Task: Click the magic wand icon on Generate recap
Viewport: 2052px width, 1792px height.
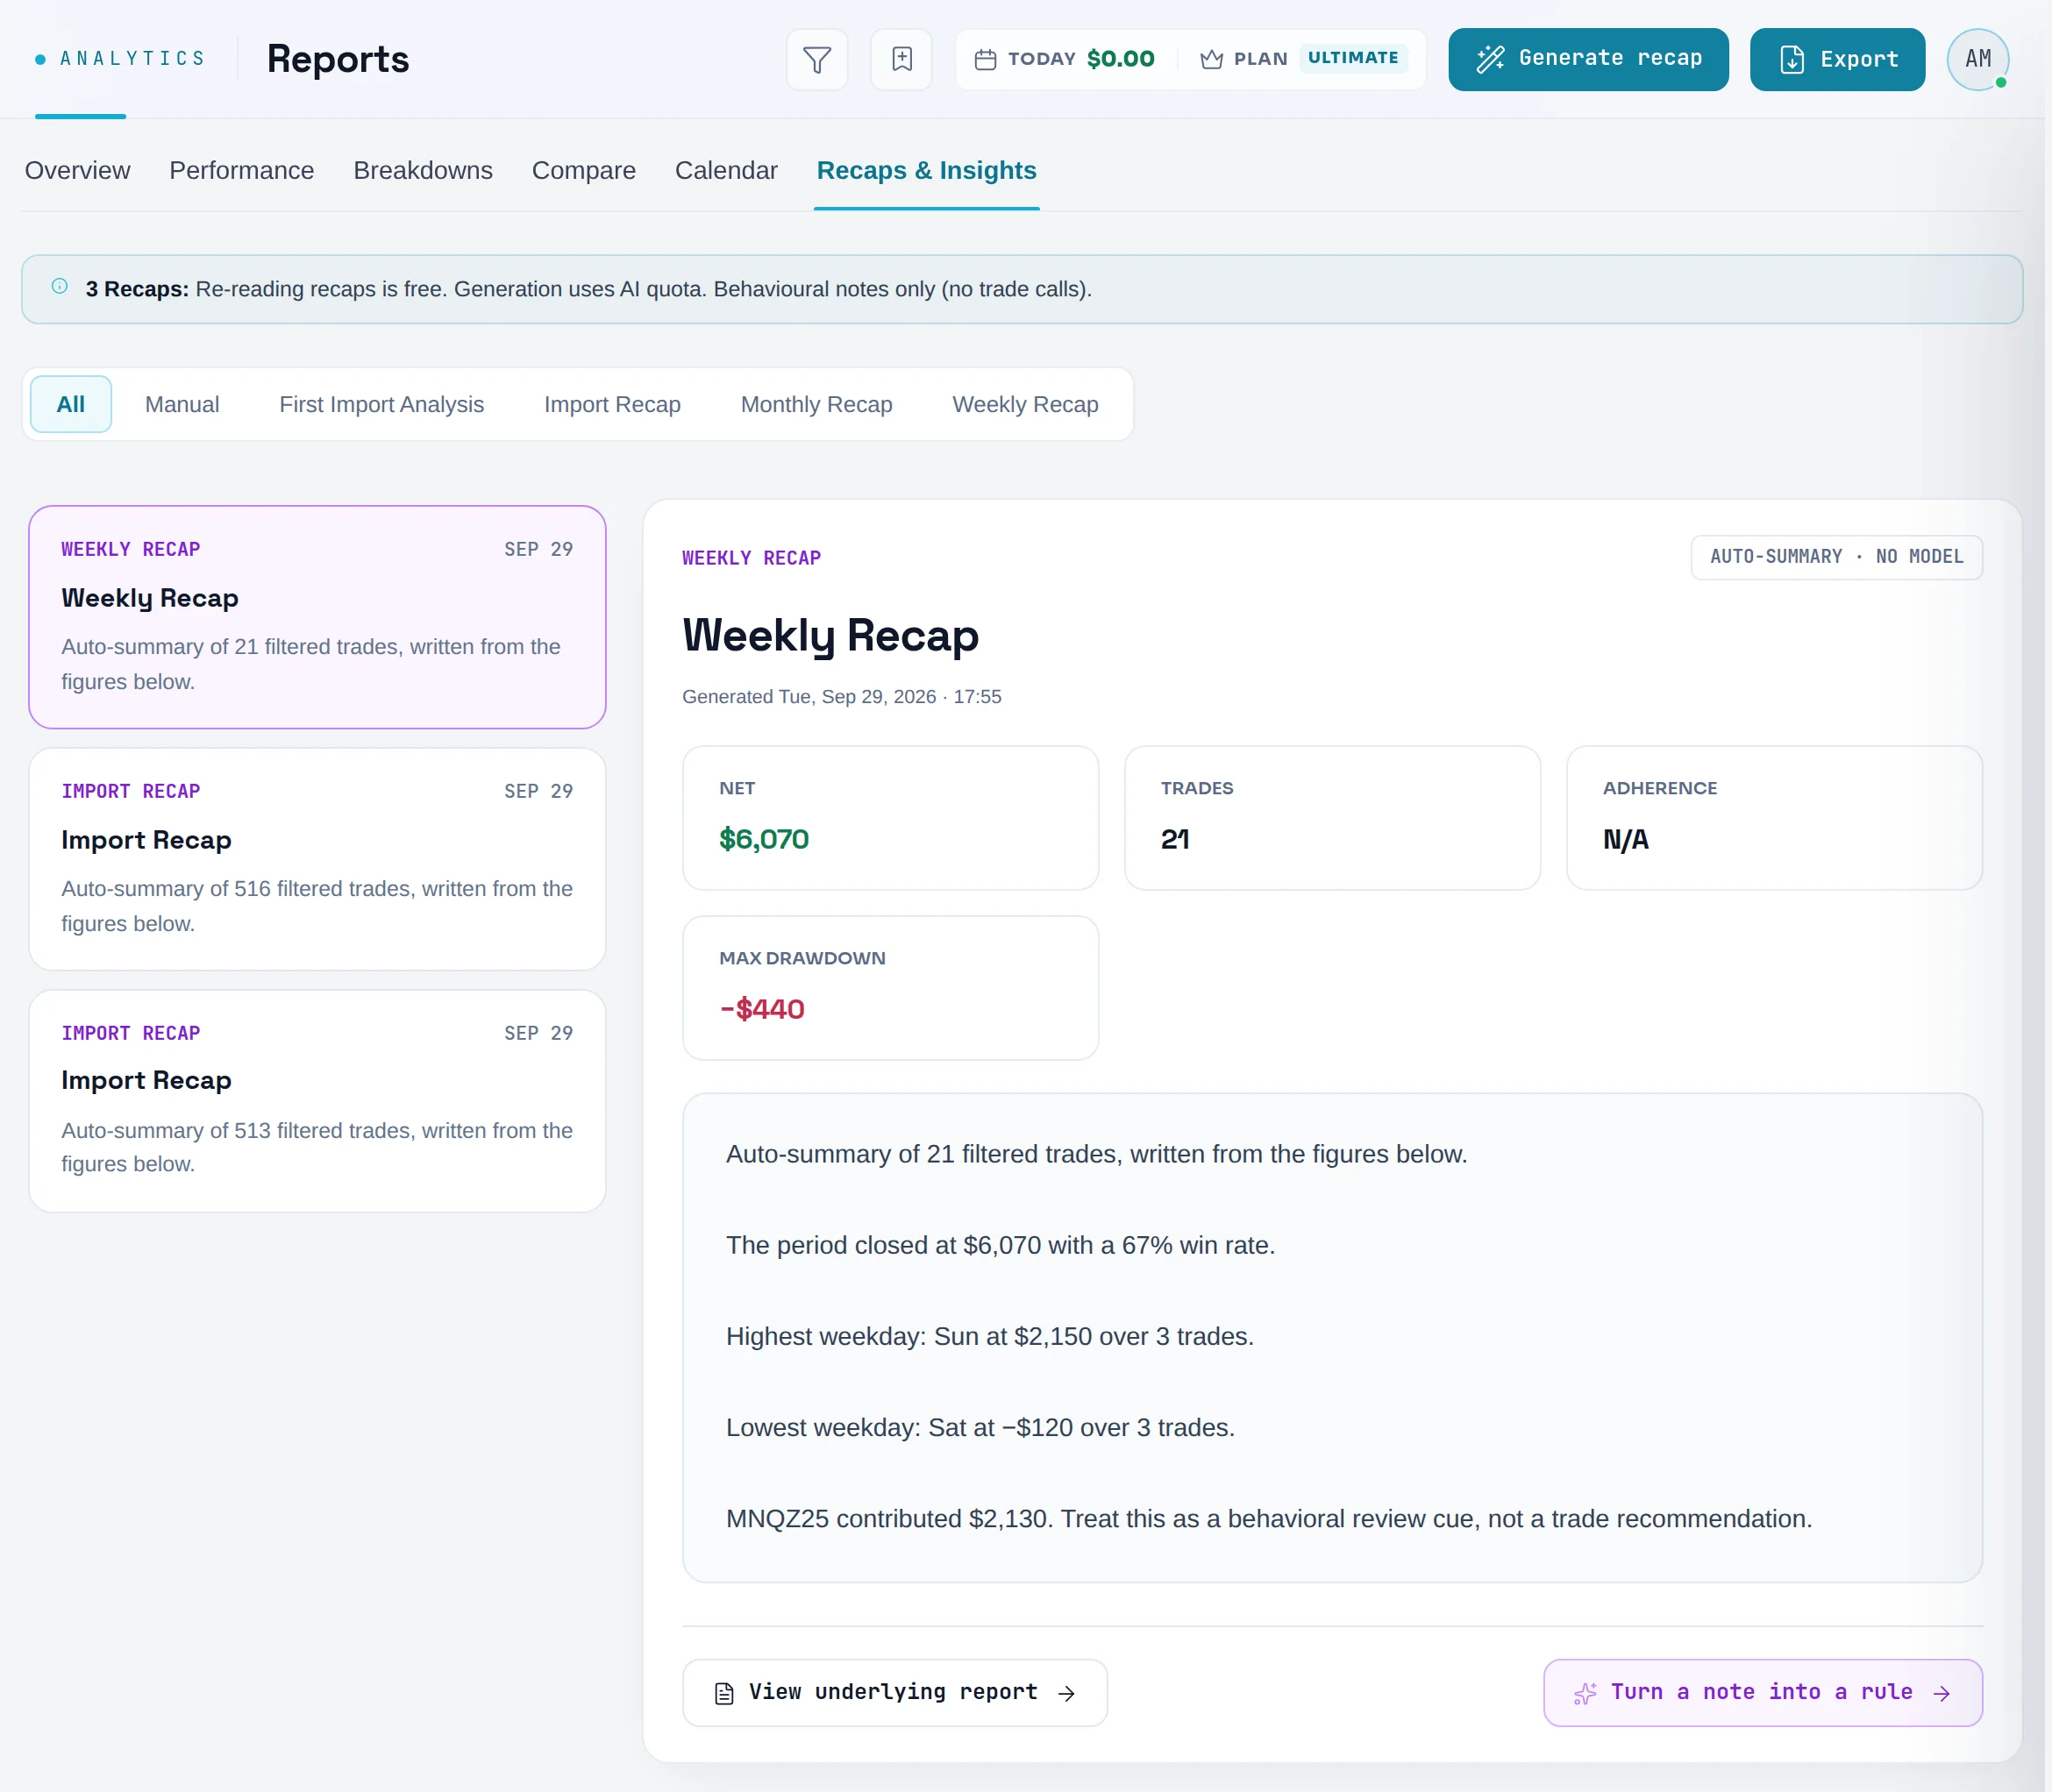Action: tap(1490, 59)
